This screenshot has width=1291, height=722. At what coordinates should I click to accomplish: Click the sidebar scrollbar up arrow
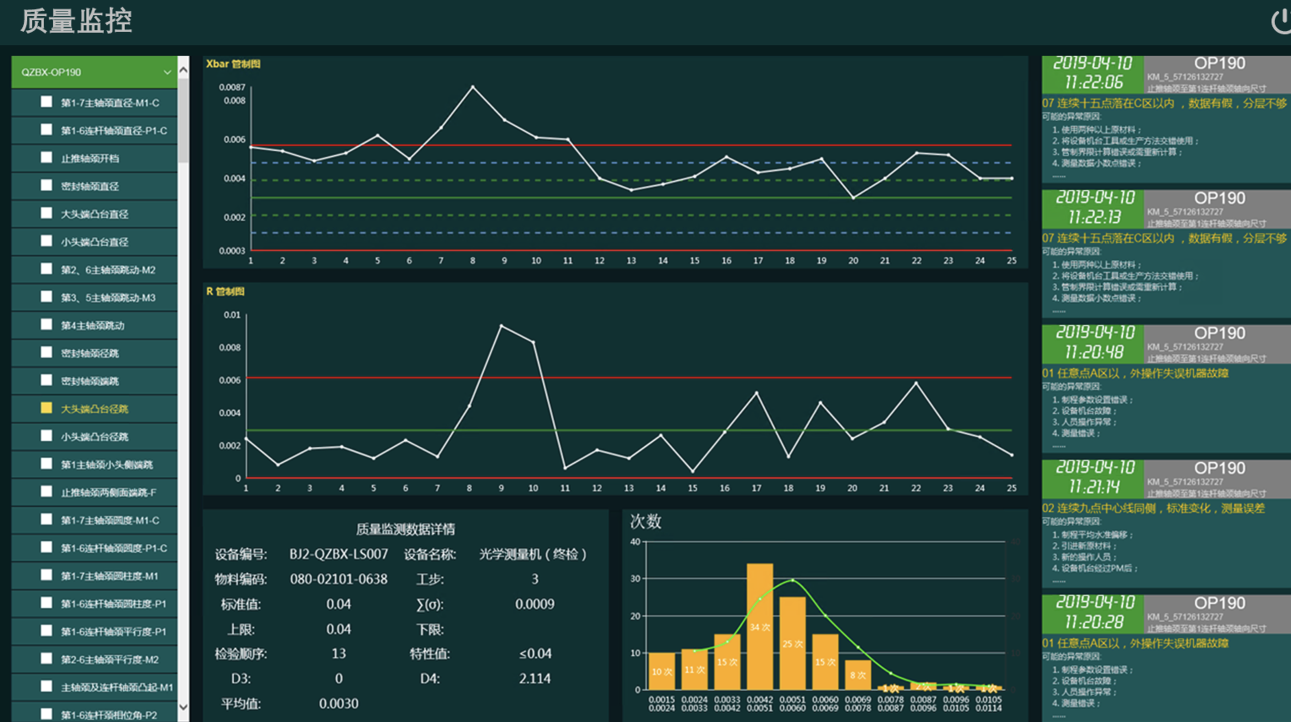click(x=183, y=68)
